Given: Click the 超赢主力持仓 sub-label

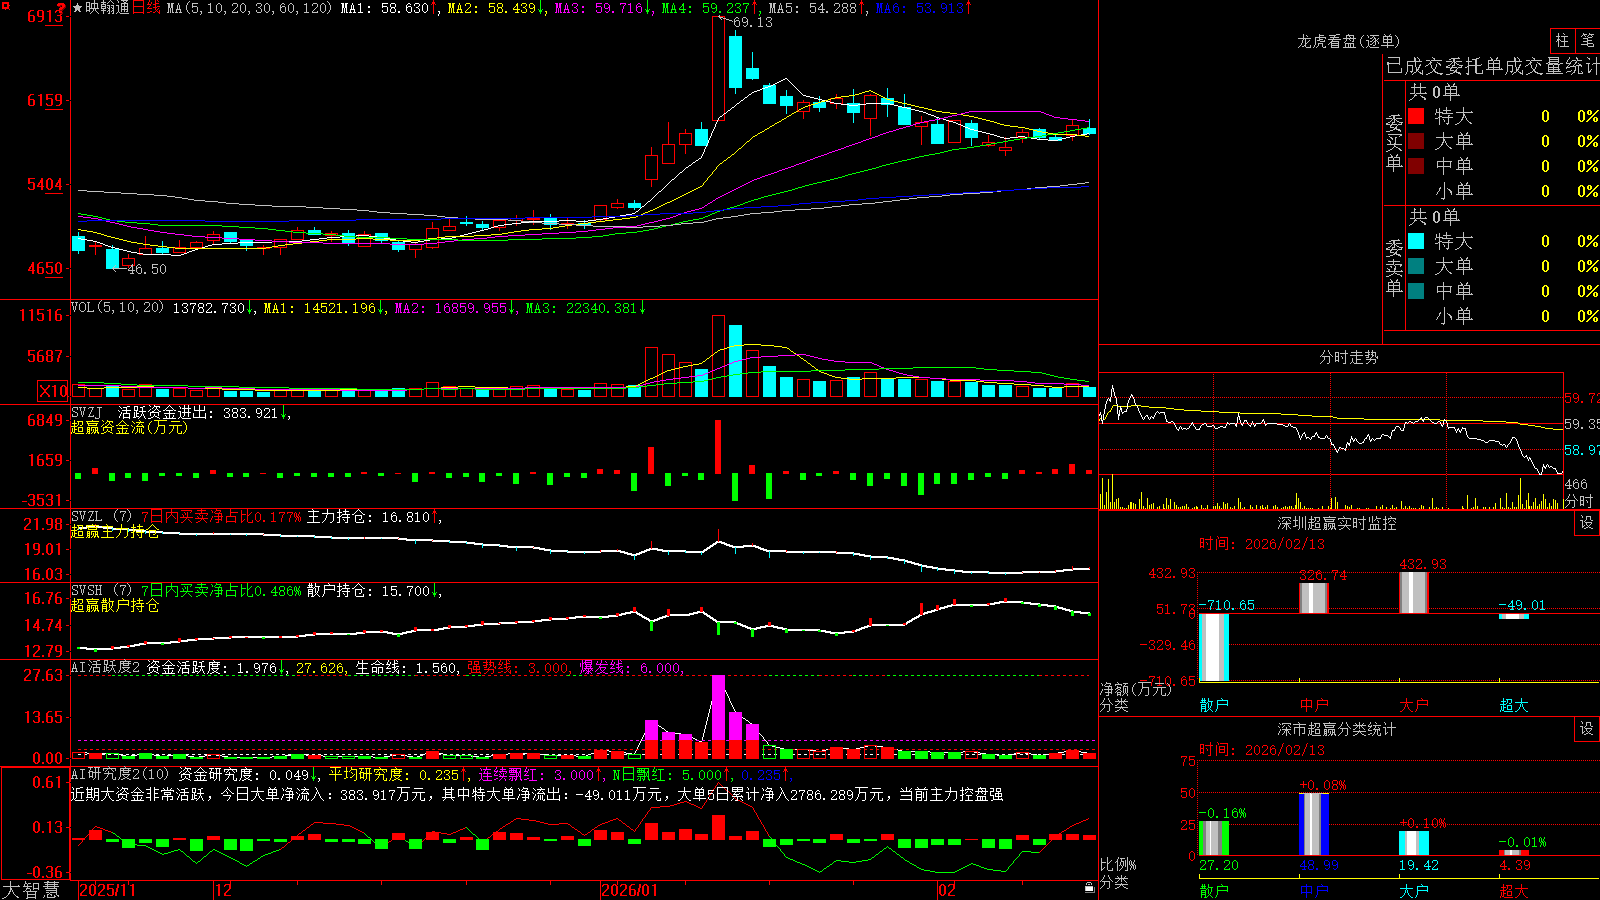Looking at the screenshot, I should [115, 531].
